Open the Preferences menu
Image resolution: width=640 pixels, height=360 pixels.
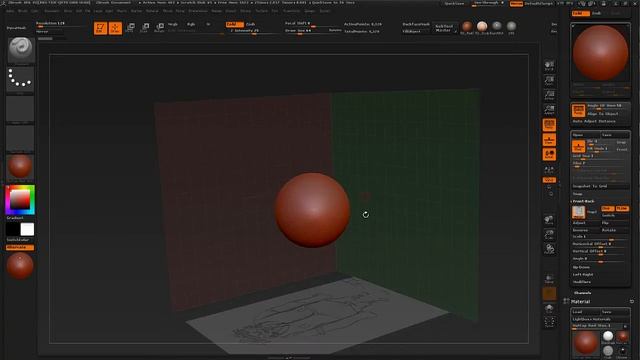click(x=198, y=11)
